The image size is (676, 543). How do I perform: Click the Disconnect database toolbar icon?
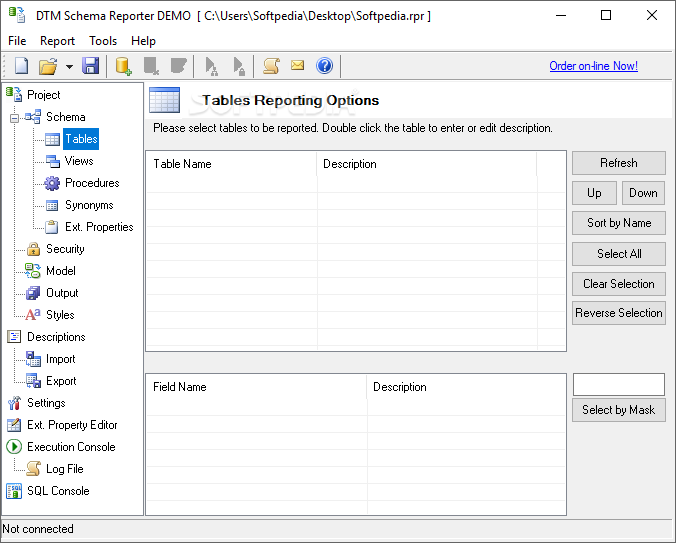point(151,66)
